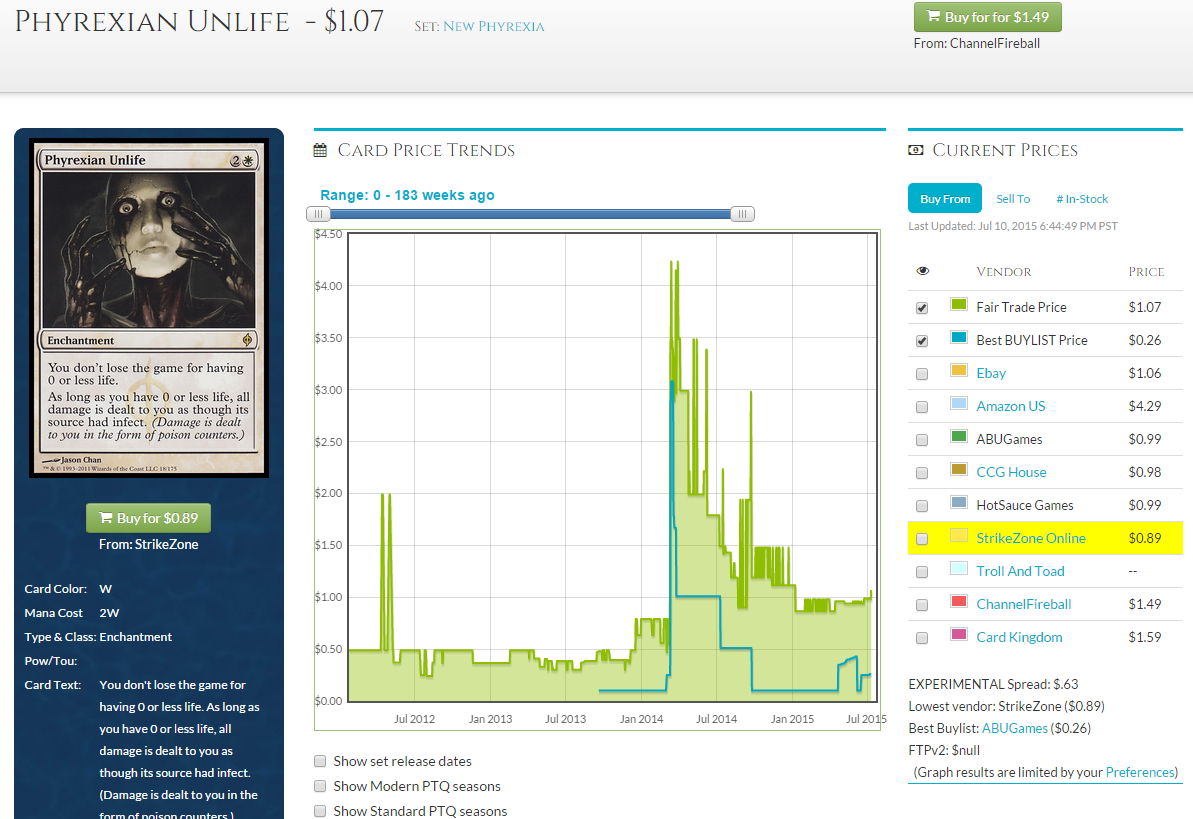Enable the Card Kingdom checkbox
This screenshot has width=1193, height=819.
[x=922, y=638]
